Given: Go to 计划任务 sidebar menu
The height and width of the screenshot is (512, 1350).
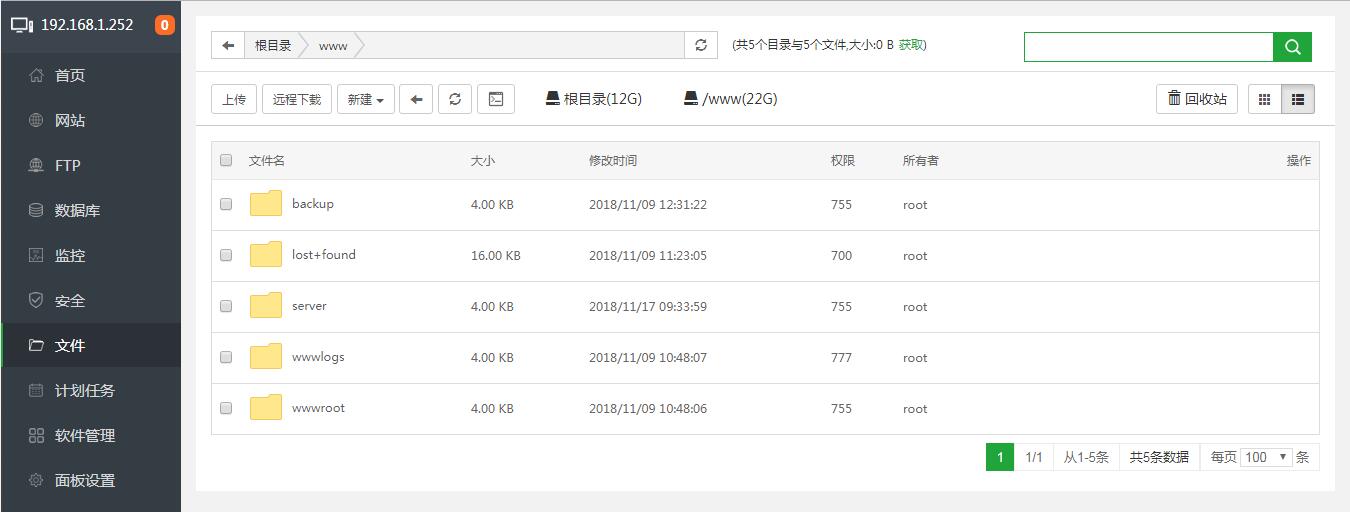Looking at the screenshot, I should coord(84,390).
